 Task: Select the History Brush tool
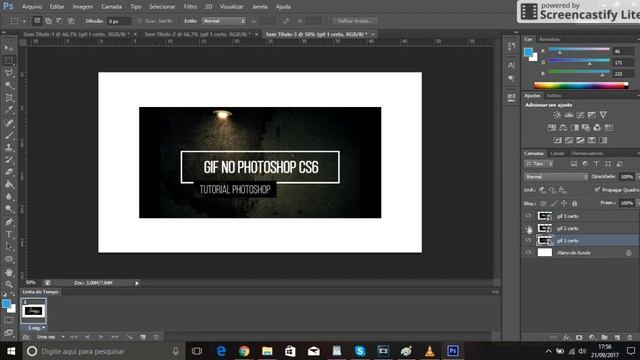tap(9, 159)
